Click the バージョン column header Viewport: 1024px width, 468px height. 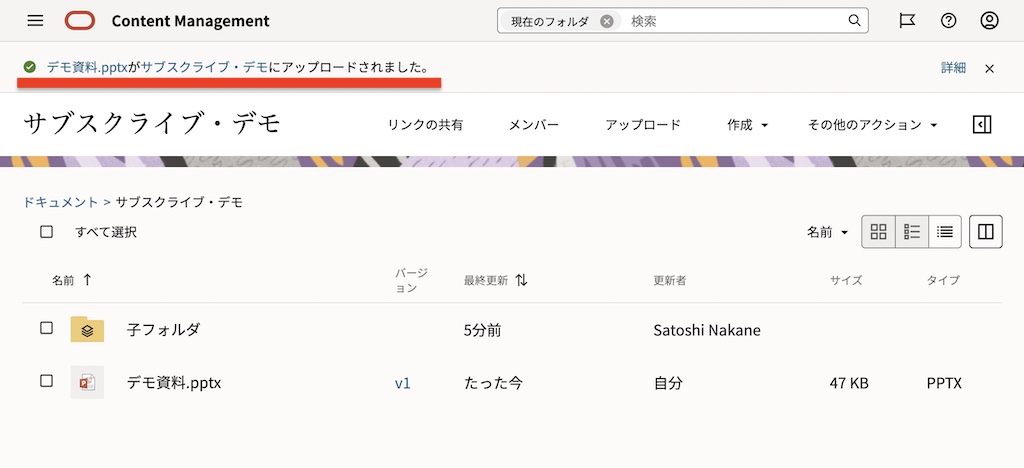tap(411, 280)
